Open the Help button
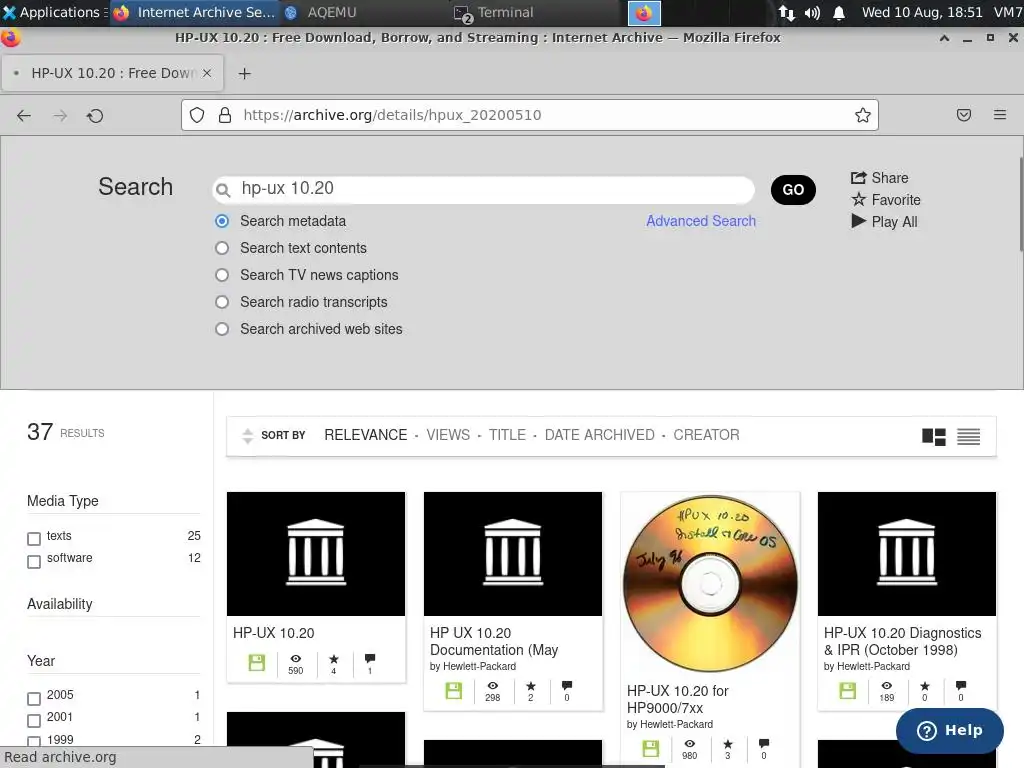The width and height of the screenshot is (1024, 768). [x=950, y=731]
